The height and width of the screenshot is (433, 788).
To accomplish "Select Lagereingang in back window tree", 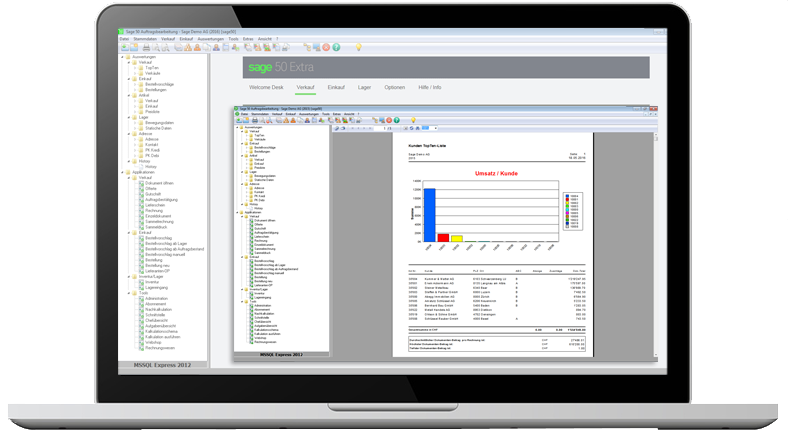I will tap(156, 288).
